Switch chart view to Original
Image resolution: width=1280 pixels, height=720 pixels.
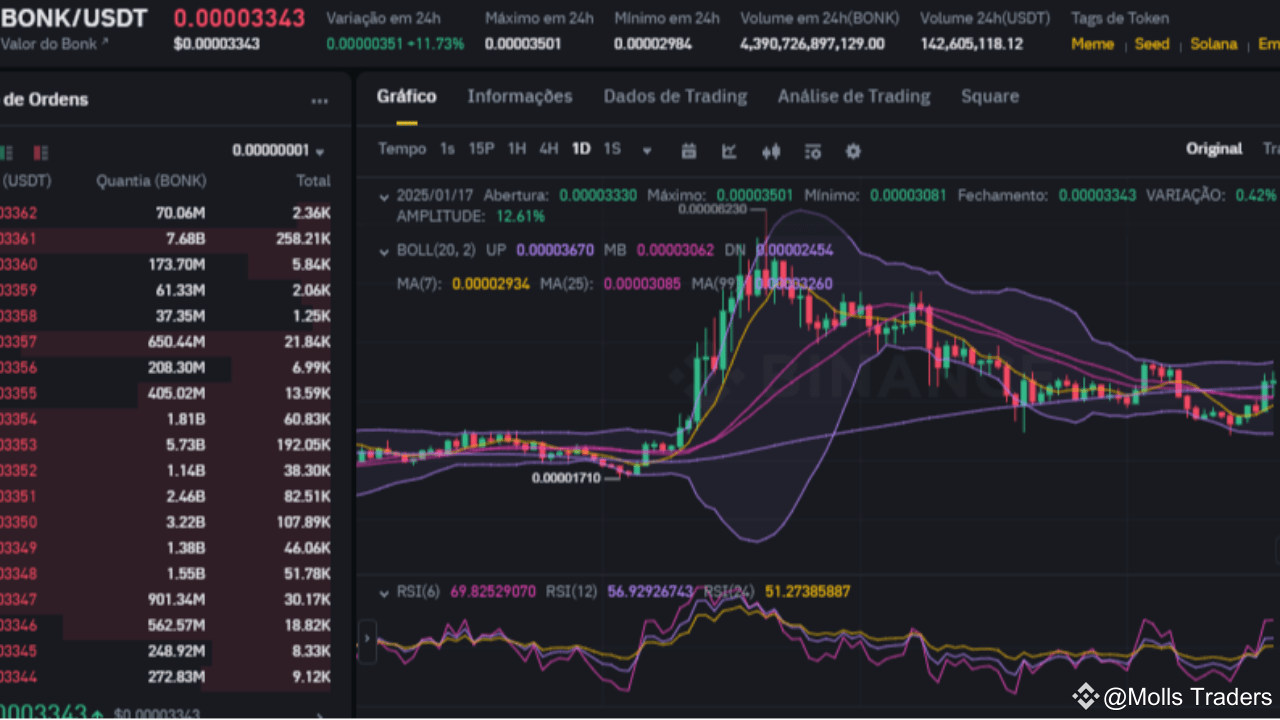1214,149
